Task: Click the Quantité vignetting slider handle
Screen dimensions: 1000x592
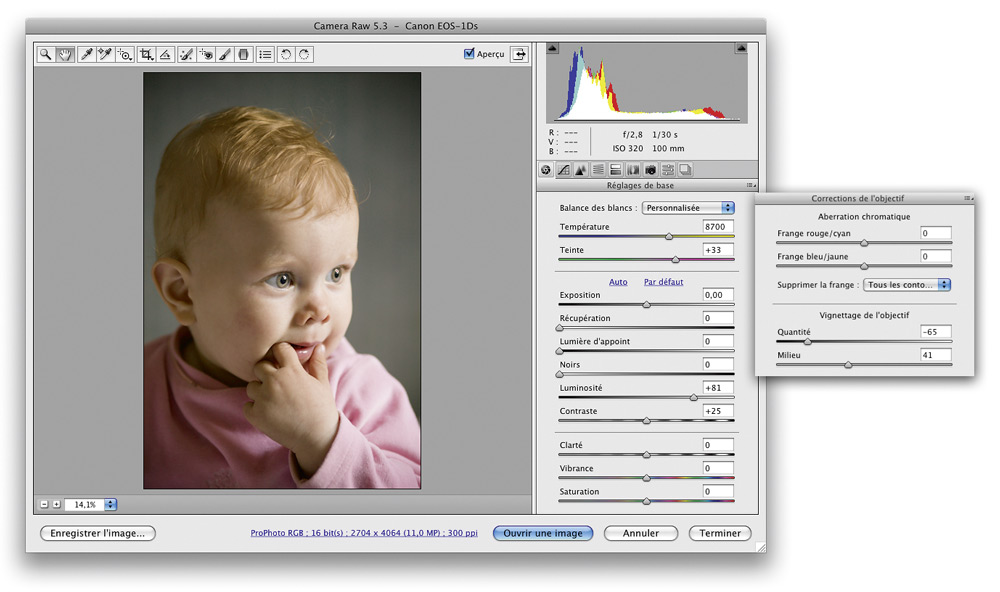Action: [x=807, y=342]
